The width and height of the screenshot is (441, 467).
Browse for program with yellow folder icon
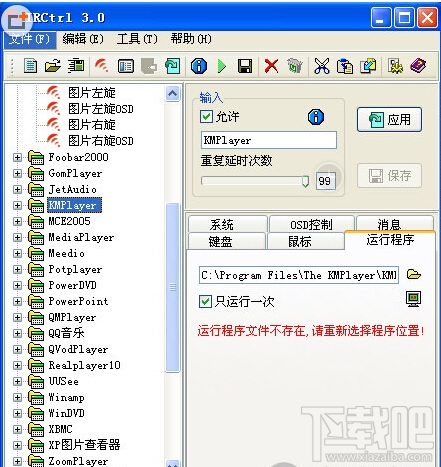pos(414,274)
